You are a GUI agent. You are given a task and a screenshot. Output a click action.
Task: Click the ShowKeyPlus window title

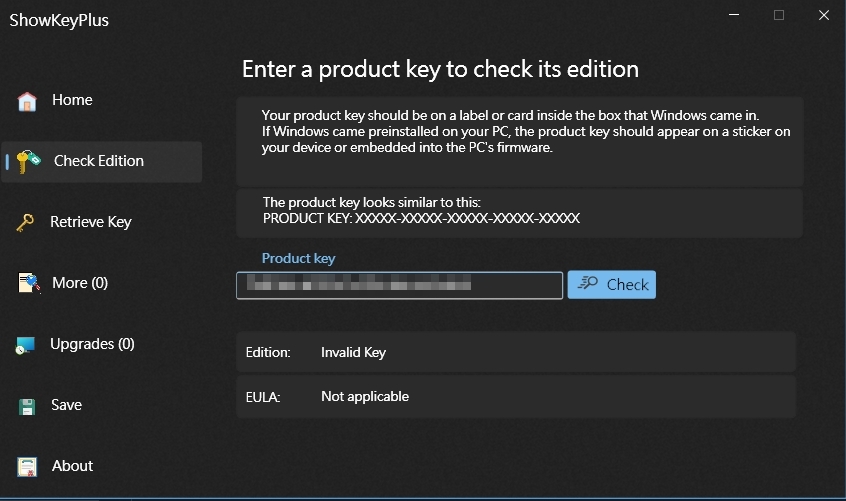click(59, 20)
